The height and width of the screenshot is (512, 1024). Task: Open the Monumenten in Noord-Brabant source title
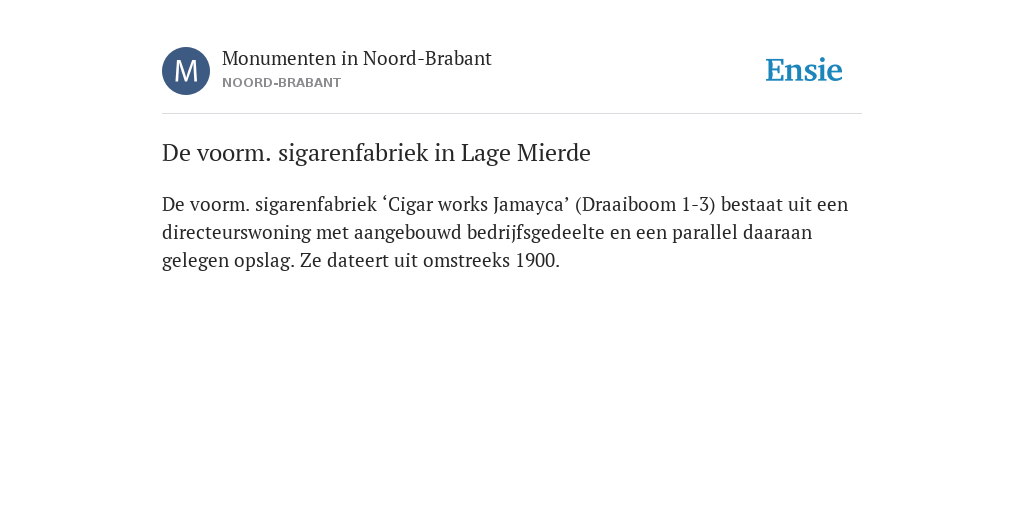point(357,59)
